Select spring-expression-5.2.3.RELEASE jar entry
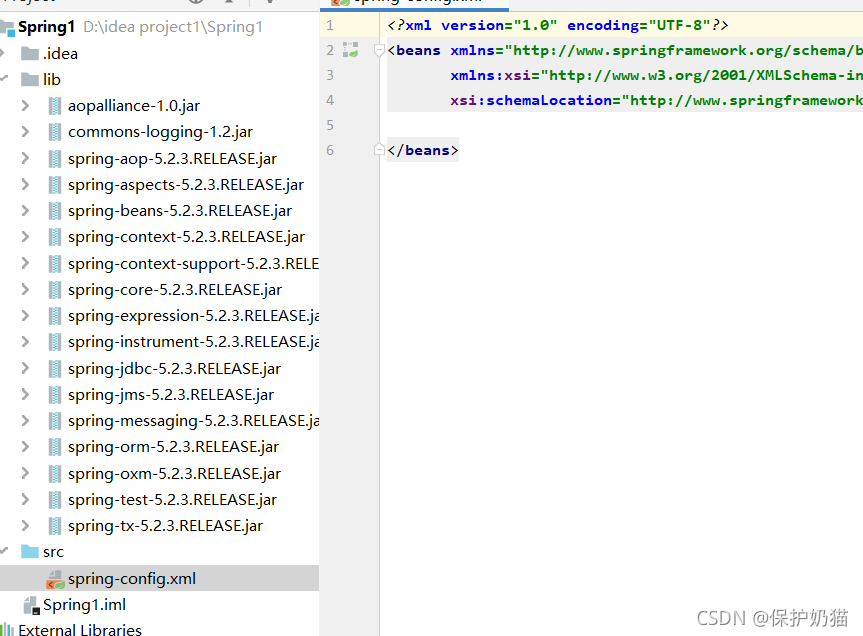The height and width of the screenshot is (636, 863). pyautogui.click(x=193, y=316)
